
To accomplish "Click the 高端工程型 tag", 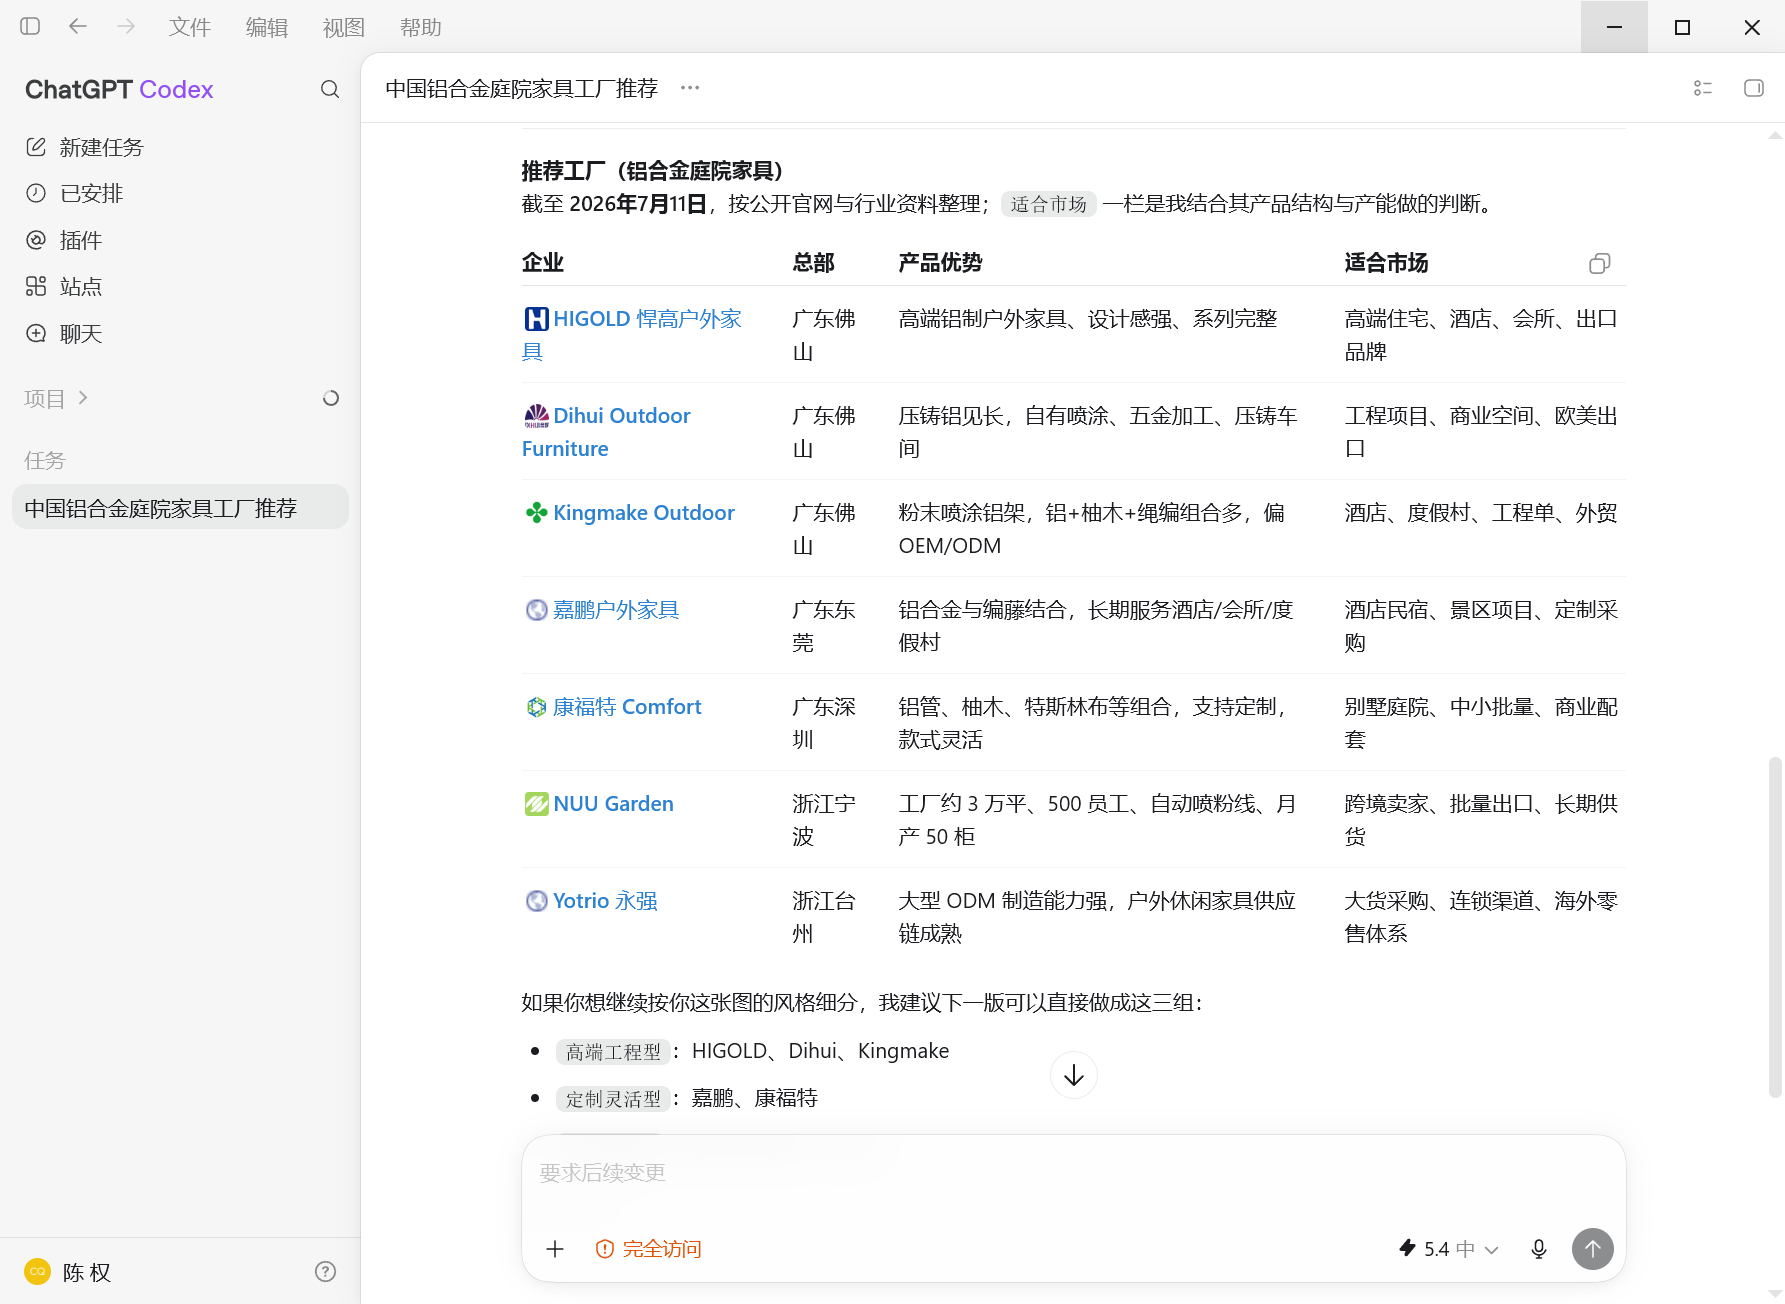I will 613,1052.
